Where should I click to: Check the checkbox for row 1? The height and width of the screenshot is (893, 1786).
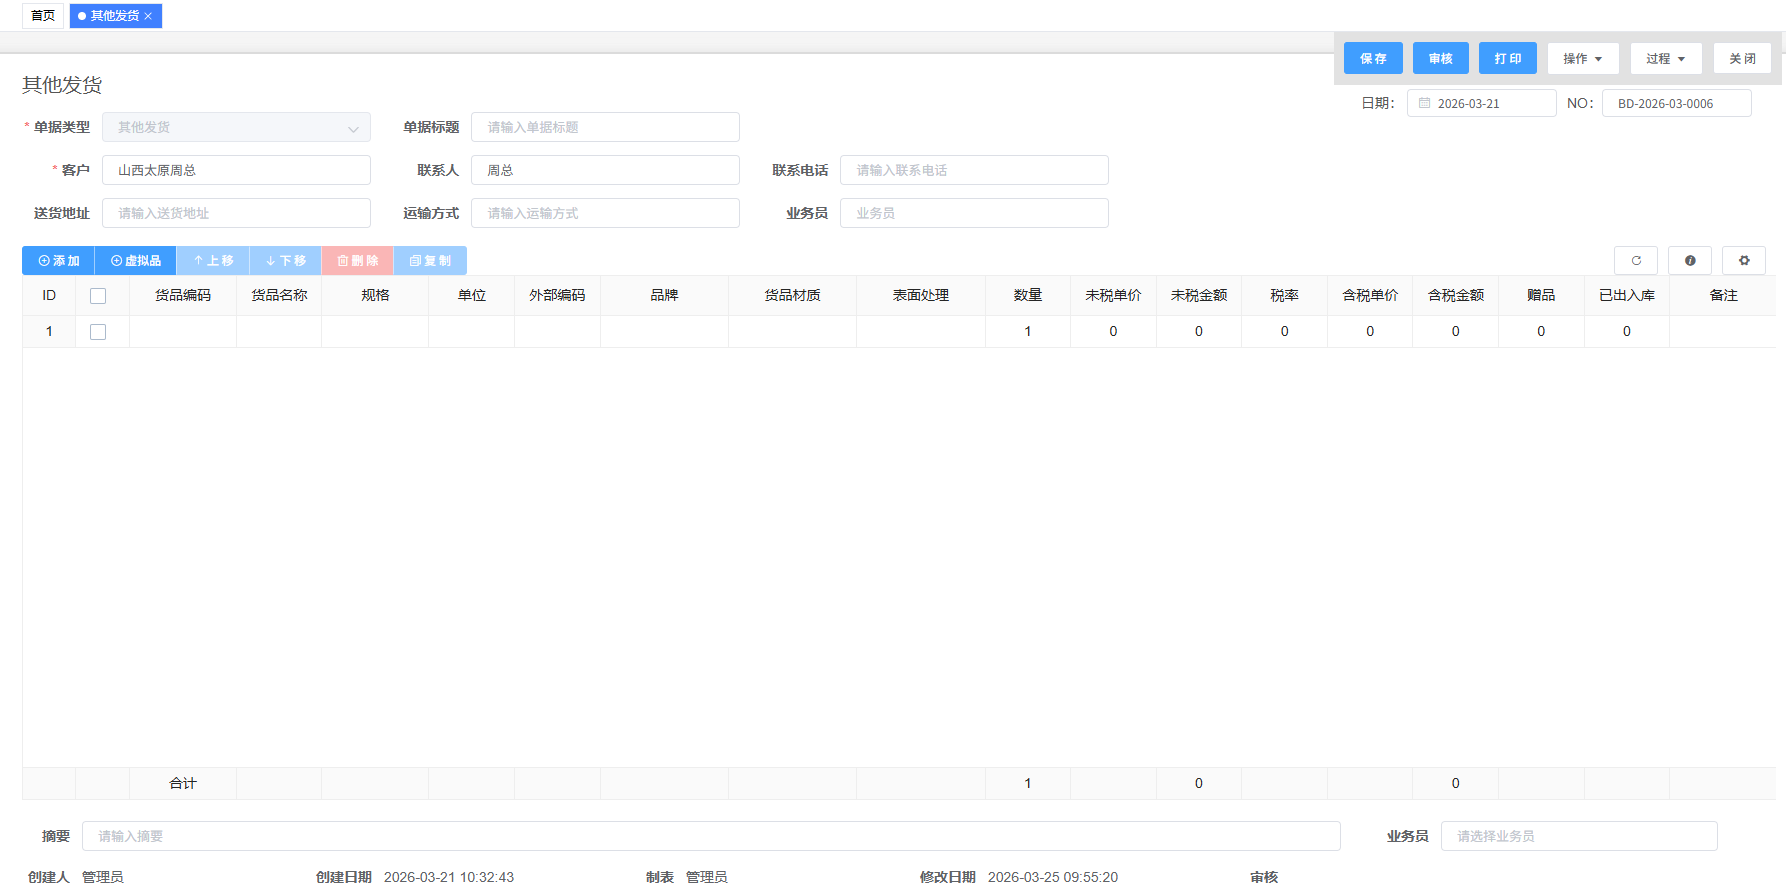tap(98, 332)
